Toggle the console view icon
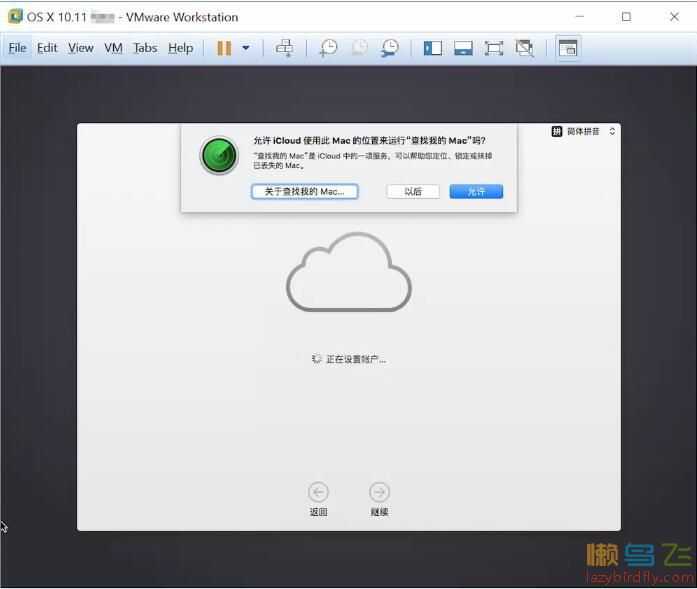Viewport: 697px width, 589px height. [x=568, y=48]
